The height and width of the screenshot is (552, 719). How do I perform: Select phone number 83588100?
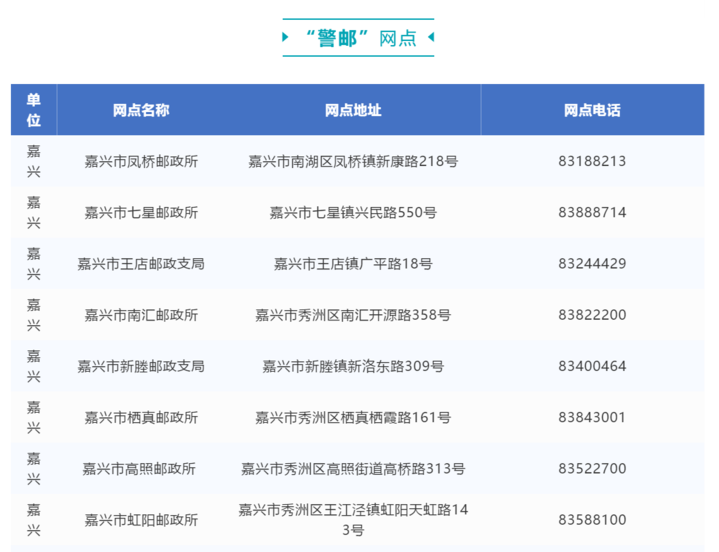[592, 521]
